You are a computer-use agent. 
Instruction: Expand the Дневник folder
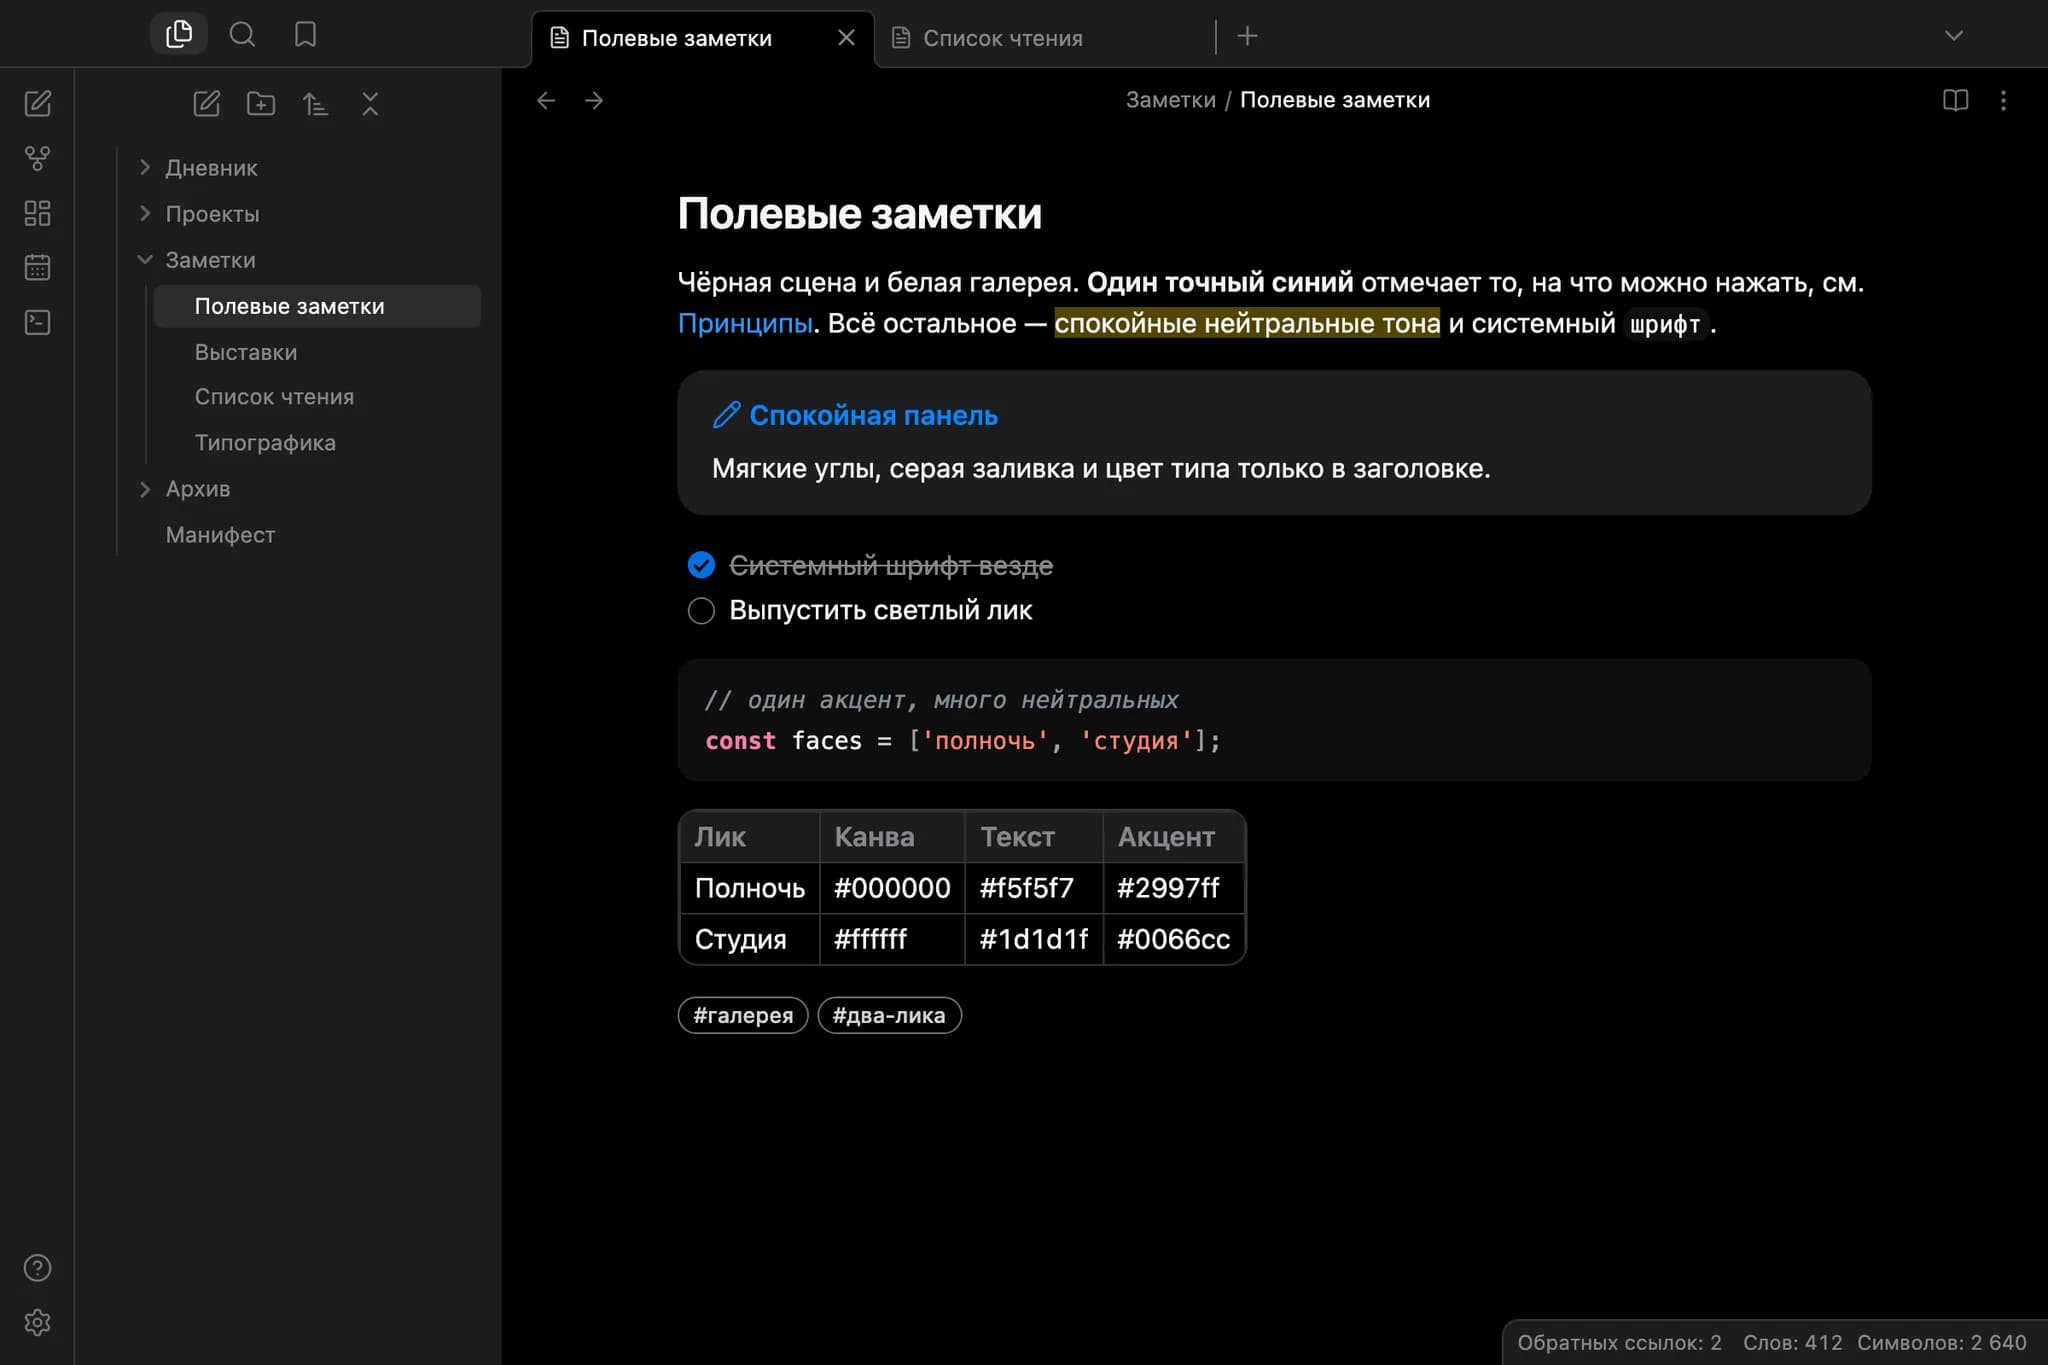pyautogui.click(x=211, y=168)
